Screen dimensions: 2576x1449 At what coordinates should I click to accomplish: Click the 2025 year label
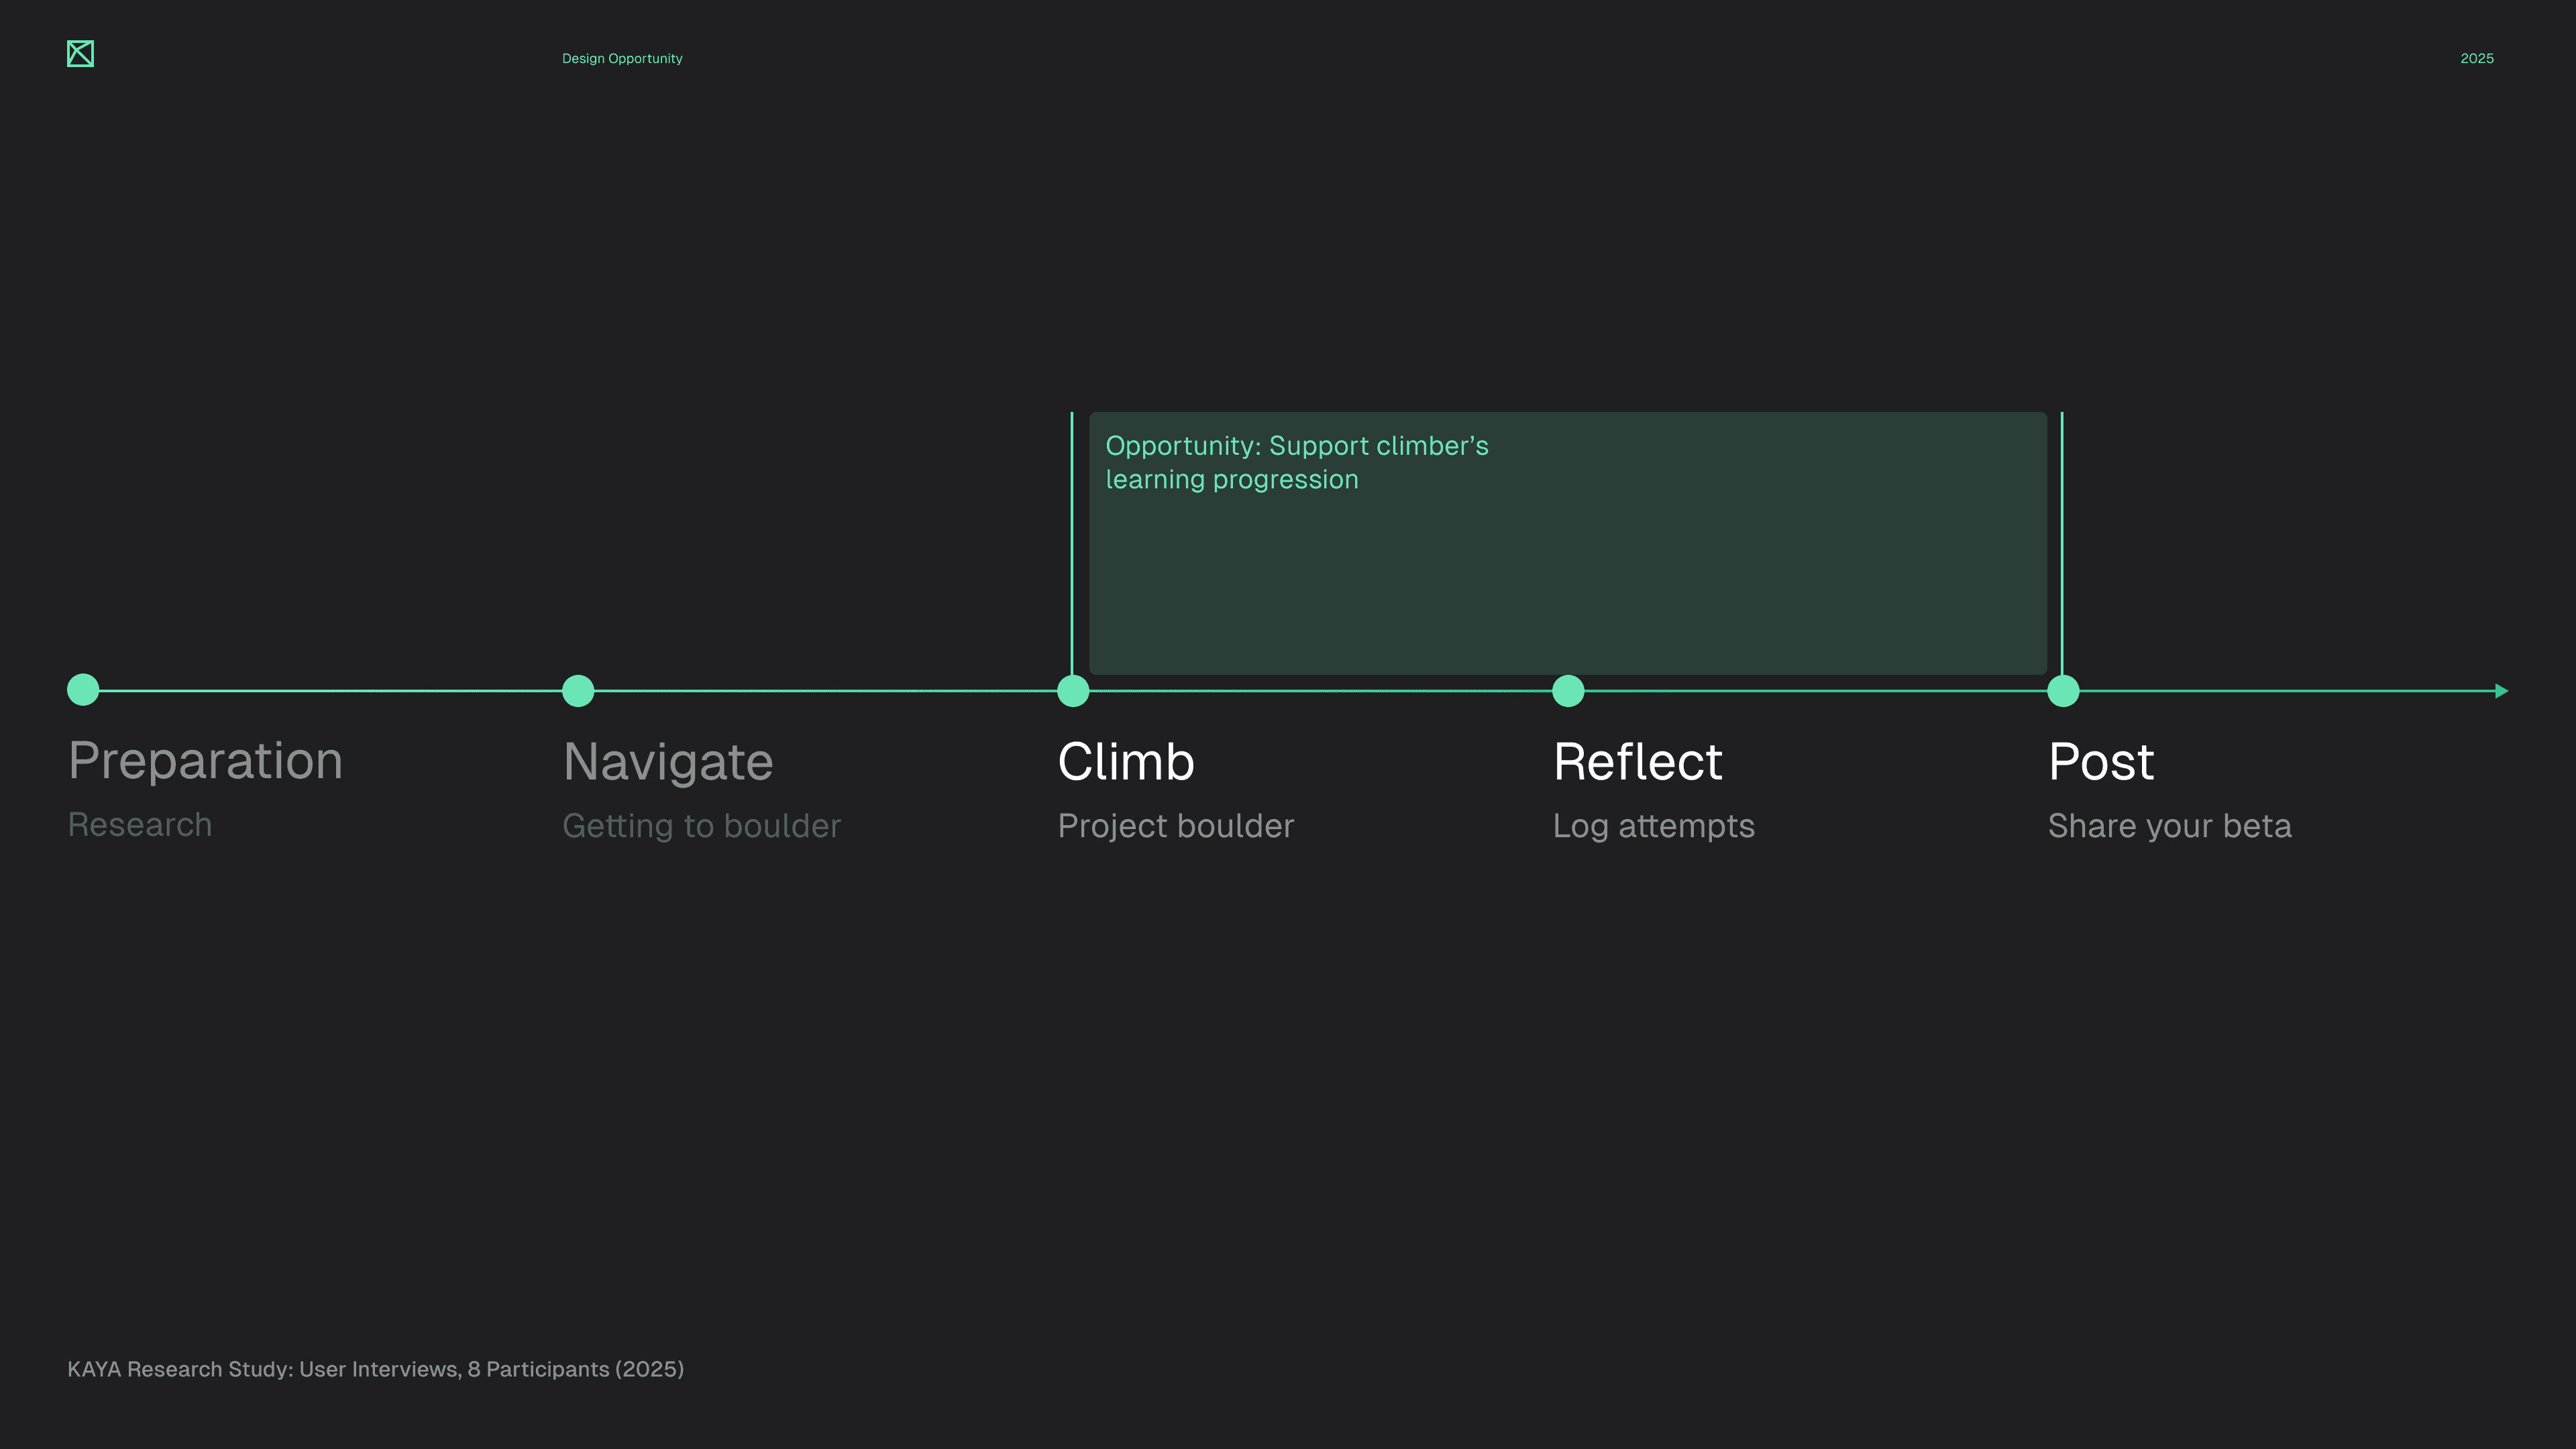point(2476,59)
